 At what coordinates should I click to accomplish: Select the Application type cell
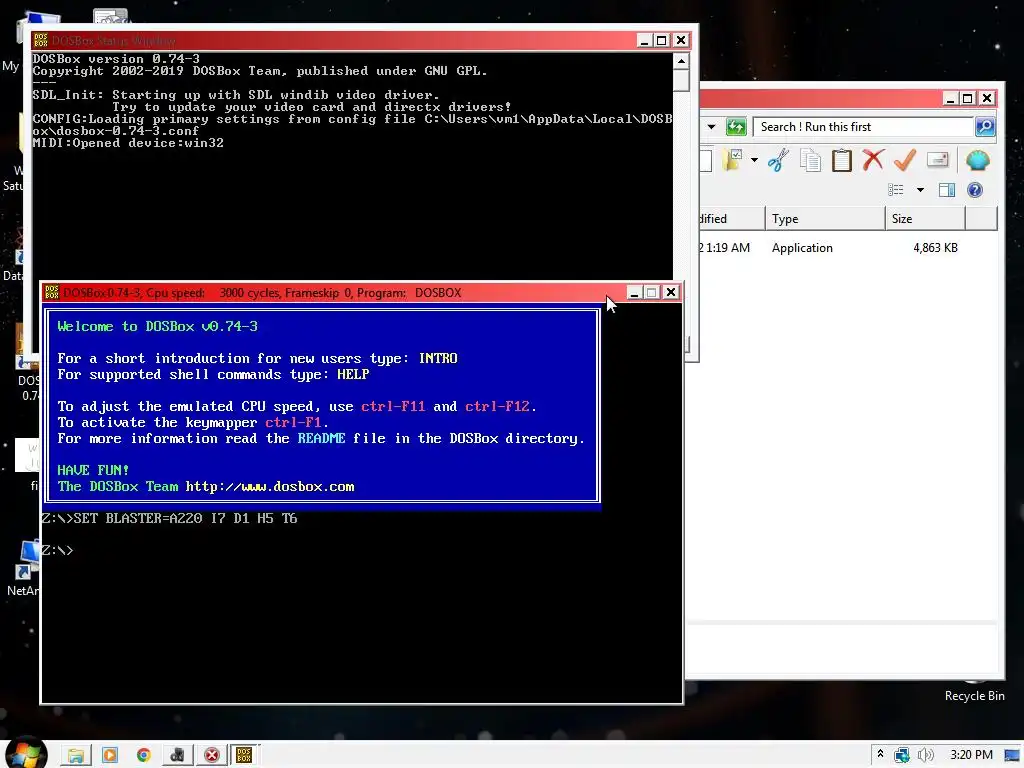tap(802, 248)
